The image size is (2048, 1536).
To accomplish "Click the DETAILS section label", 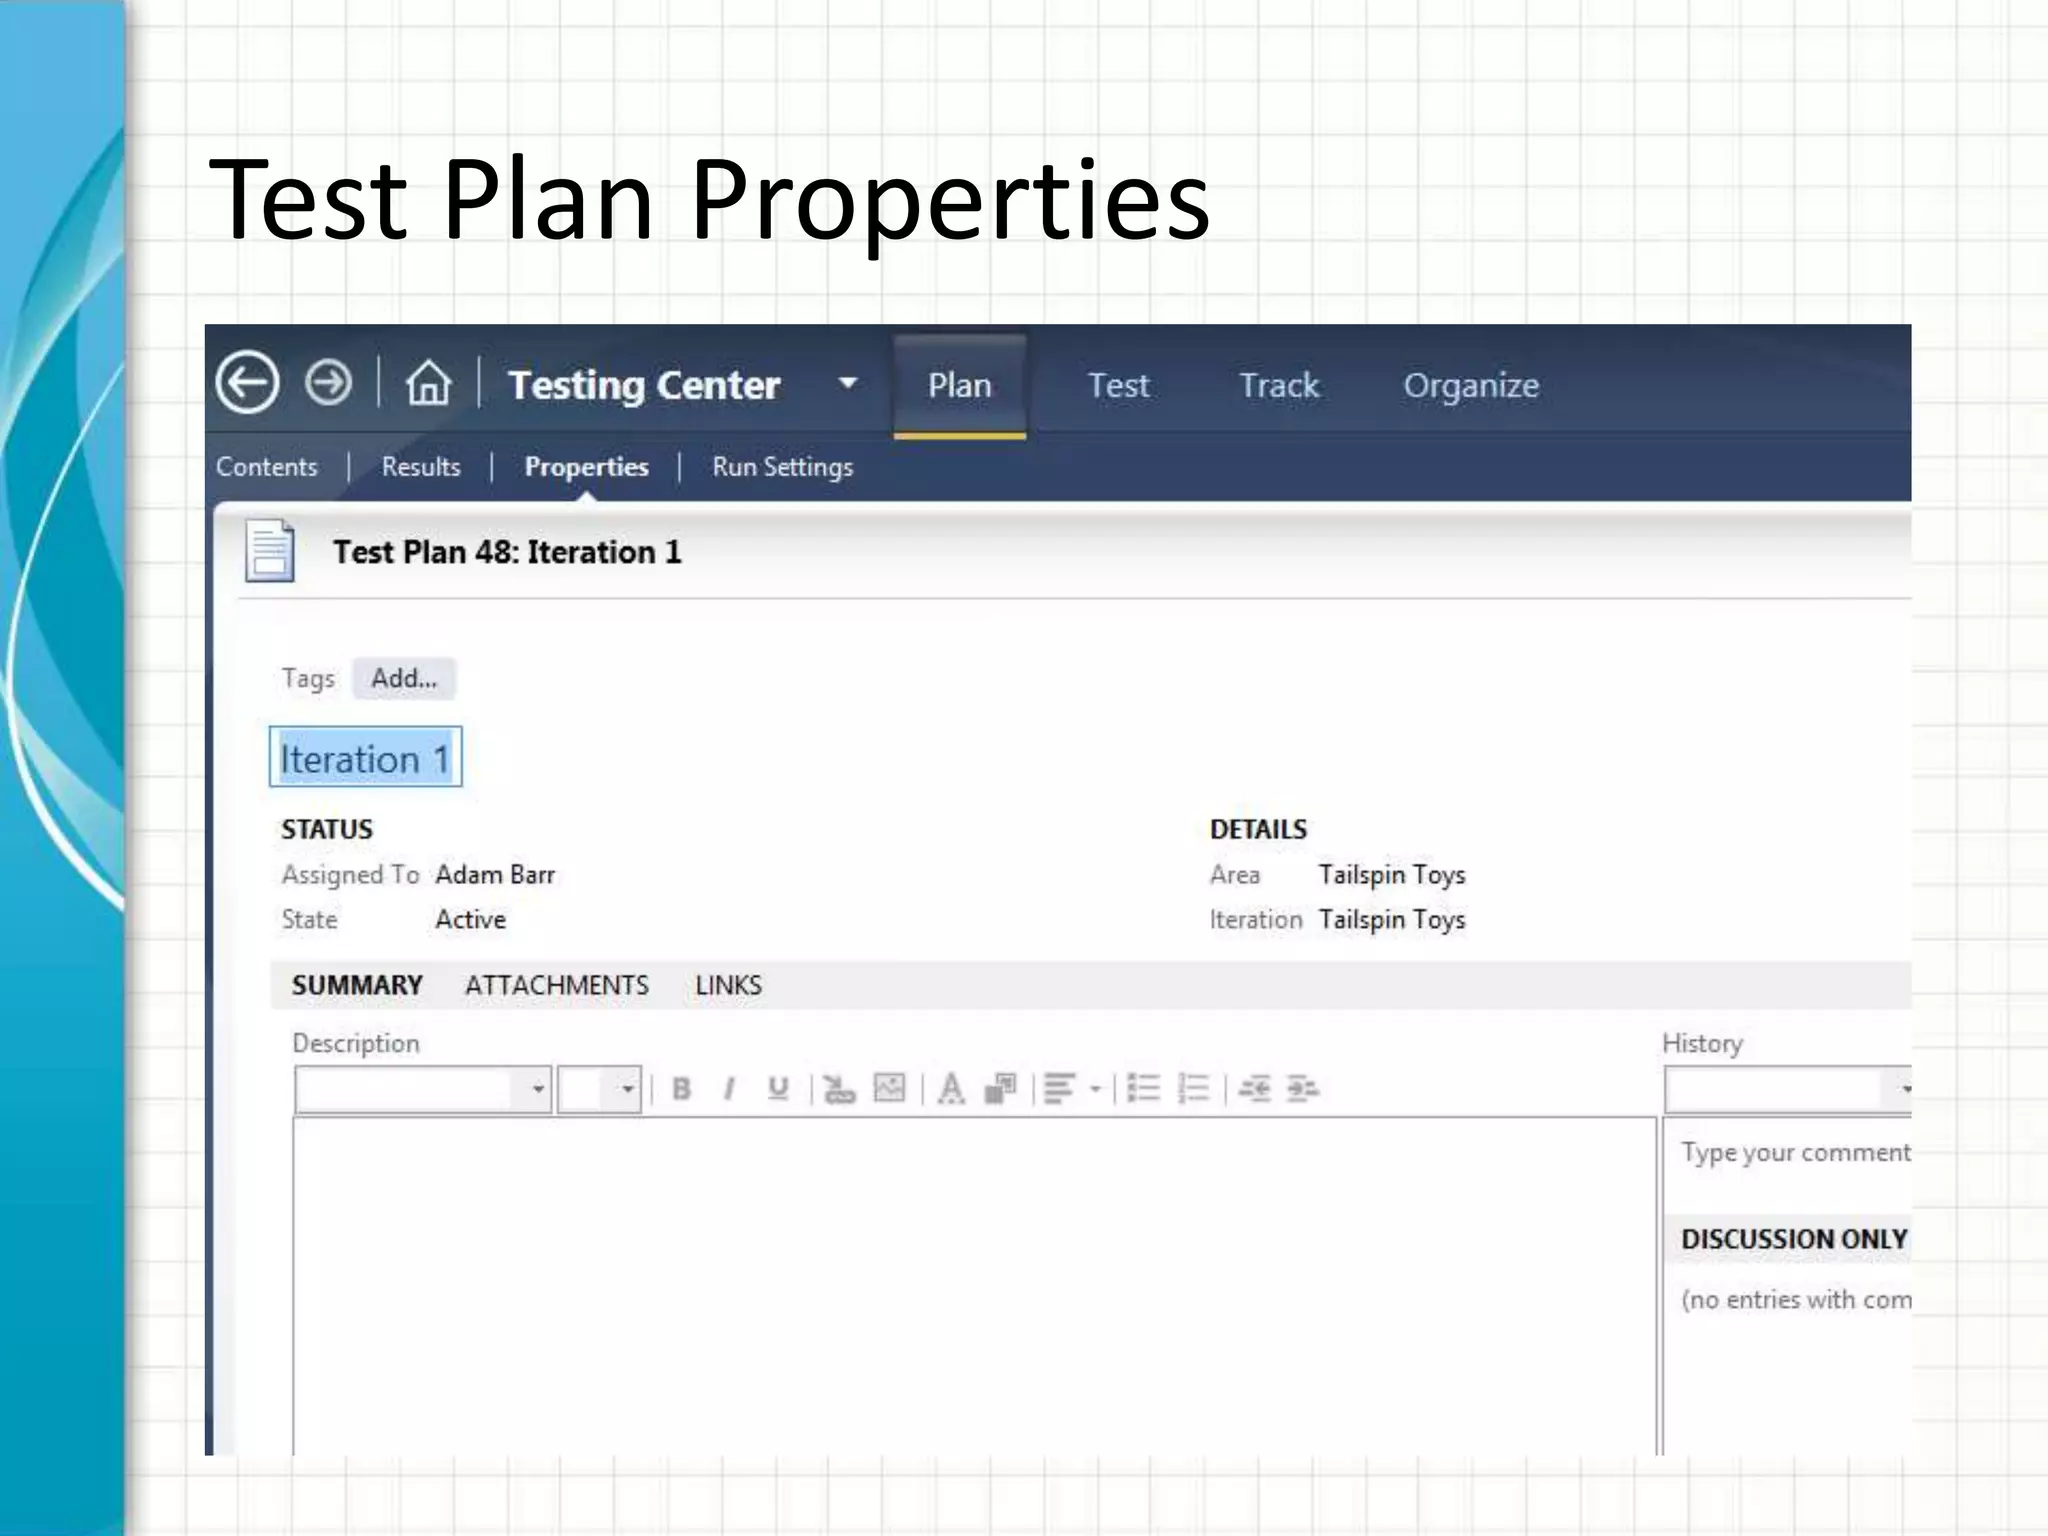I will coord(1258,830).
